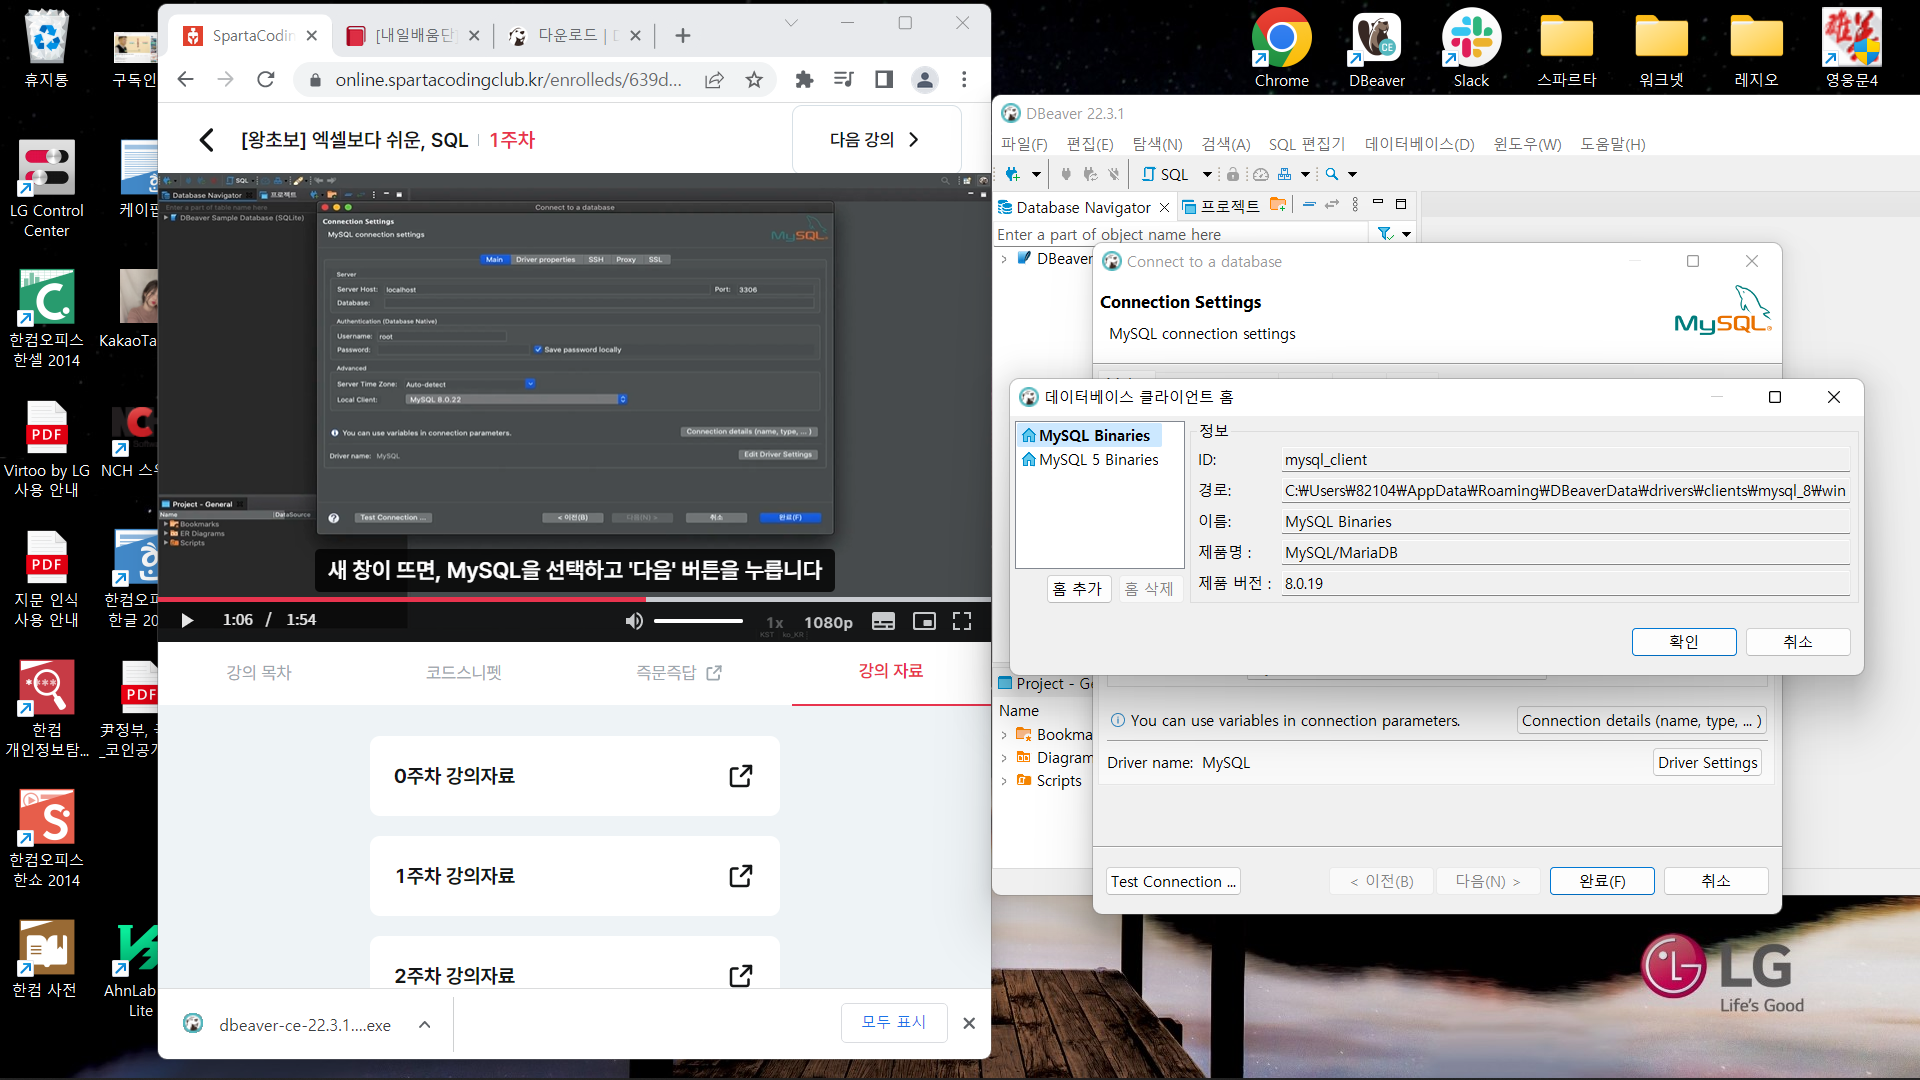The width and height of the screenshot is (1920, 1080).
Task: Click the new database connection plug icon
Action: 1013,174
